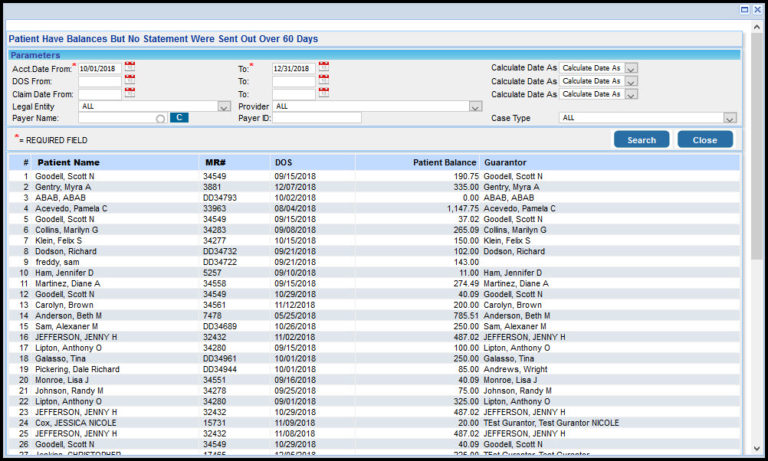Maximize the report window
768x461 pixels.
(x=744, y=9)
